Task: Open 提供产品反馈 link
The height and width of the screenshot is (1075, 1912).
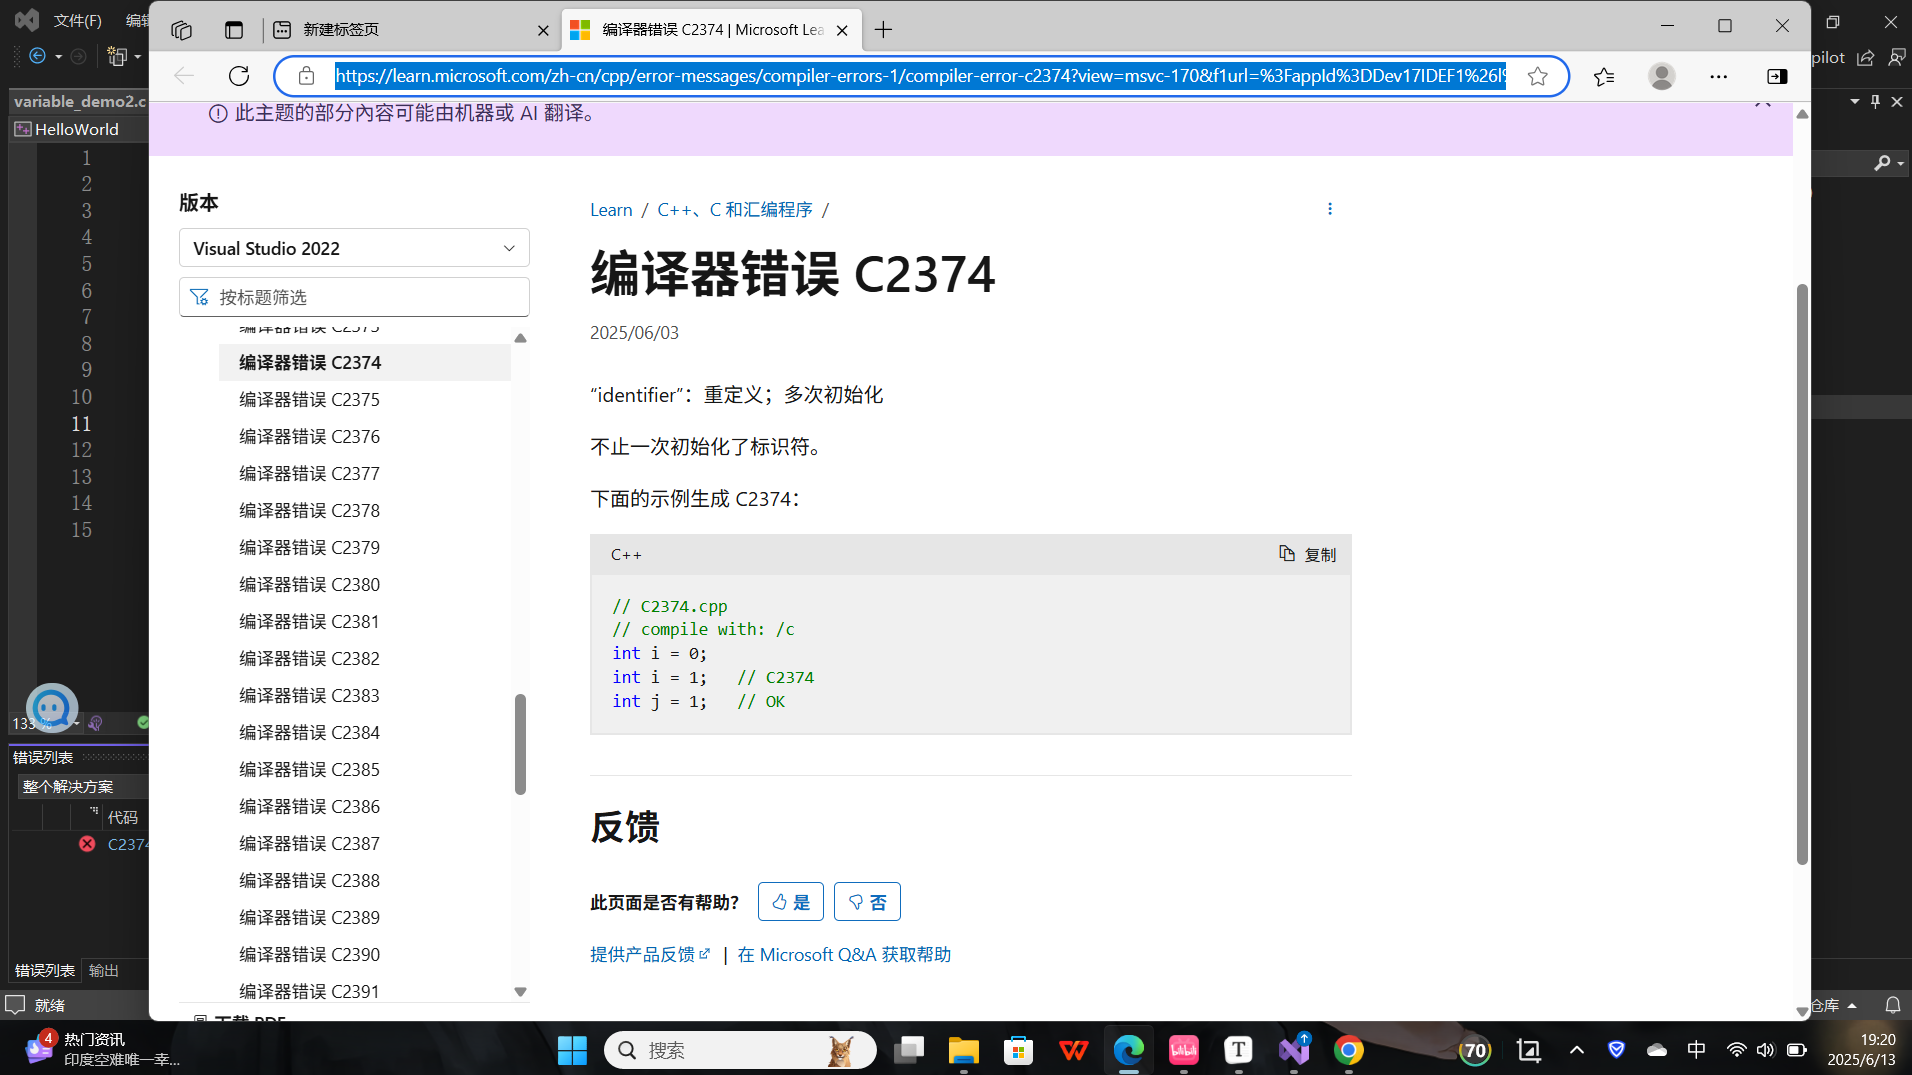Action: pos(650,954)
